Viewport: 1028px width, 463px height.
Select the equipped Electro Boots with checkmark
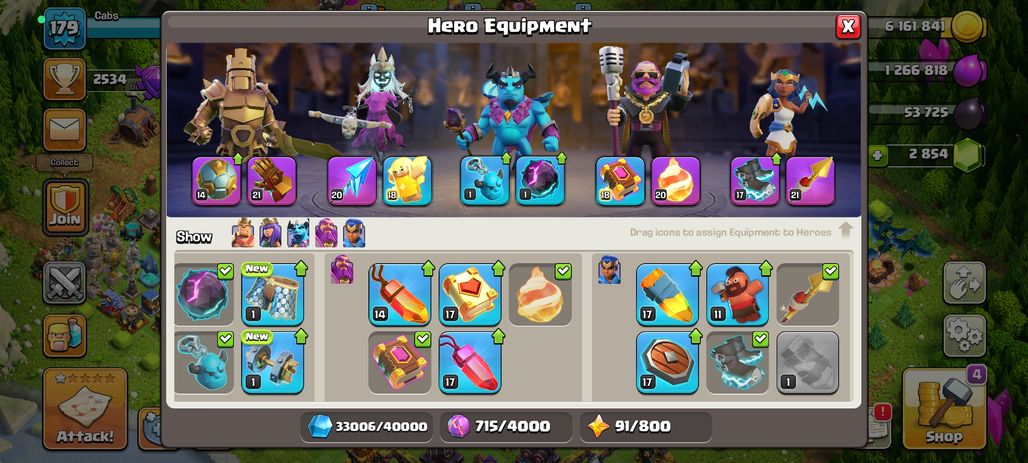738,362
